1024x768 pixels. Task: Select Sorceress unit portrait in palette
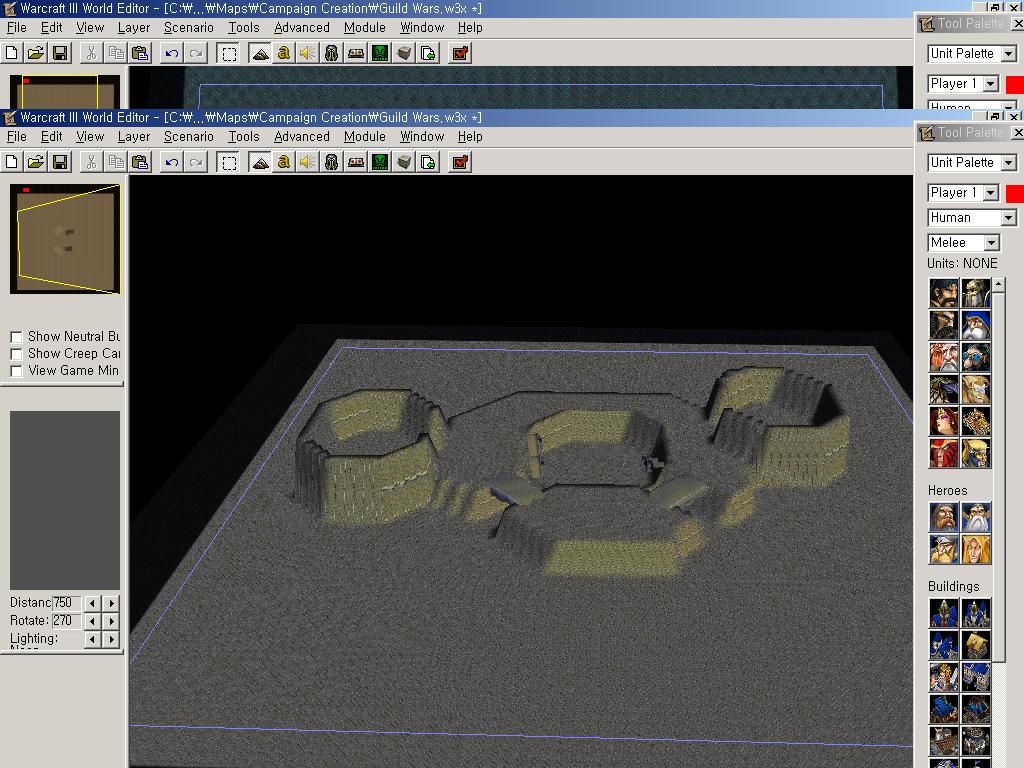[944, 421]
